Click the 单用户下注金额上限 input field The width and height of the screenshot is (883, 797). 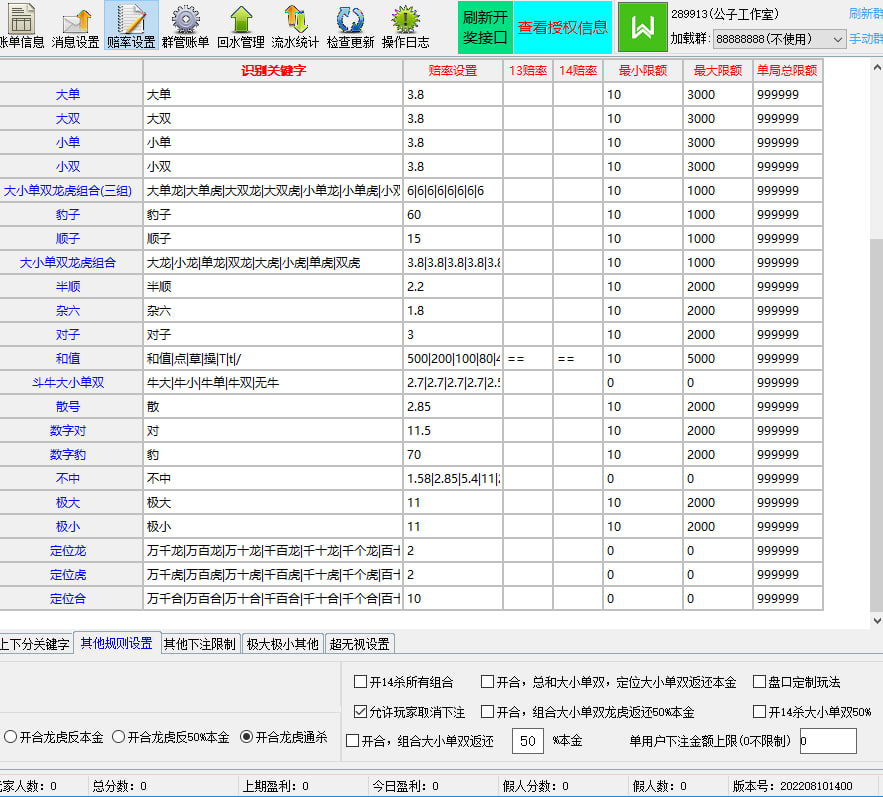827,741
